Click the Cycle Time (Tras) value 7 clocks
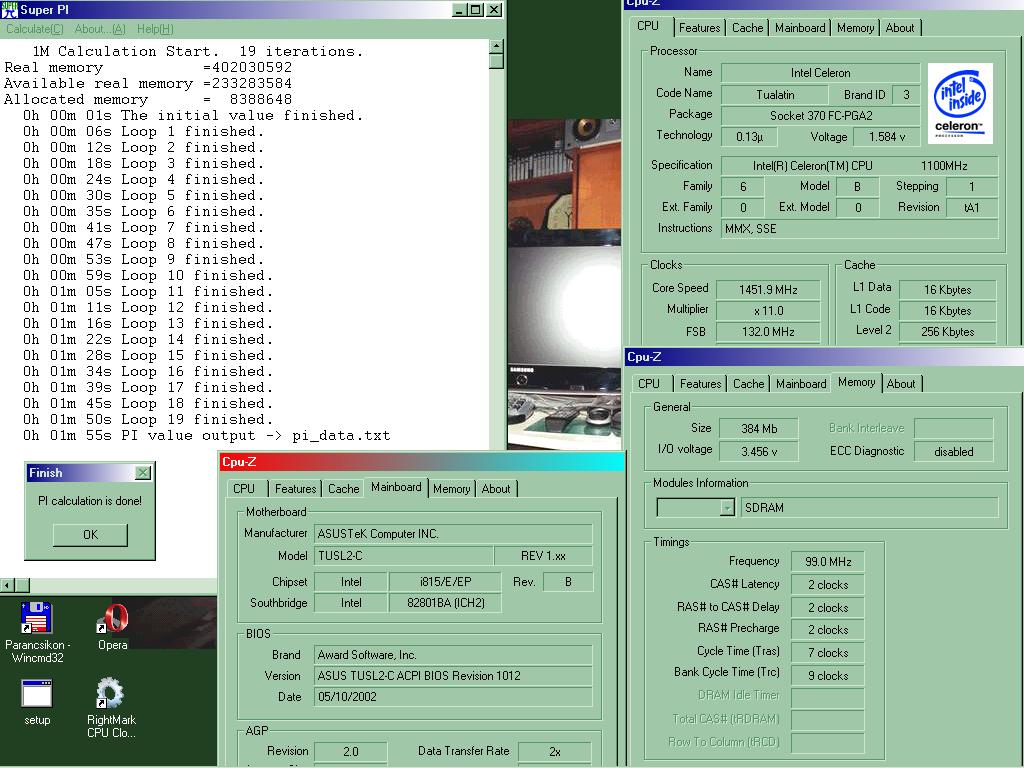Image resolution: width=1024 pixels, height=768 pixels. (827, 652)
